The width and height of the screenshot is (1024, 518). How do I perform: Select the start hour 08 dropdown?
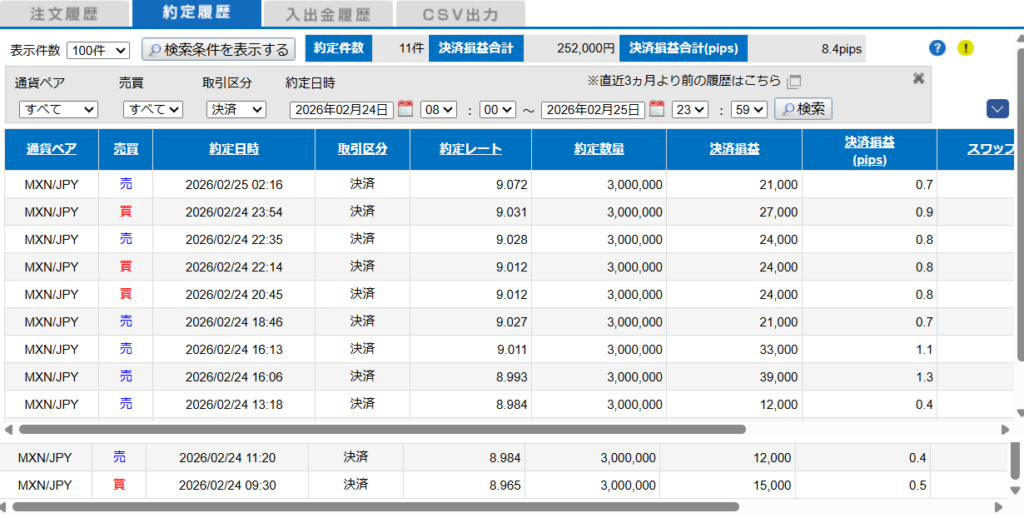coord(438,109)
